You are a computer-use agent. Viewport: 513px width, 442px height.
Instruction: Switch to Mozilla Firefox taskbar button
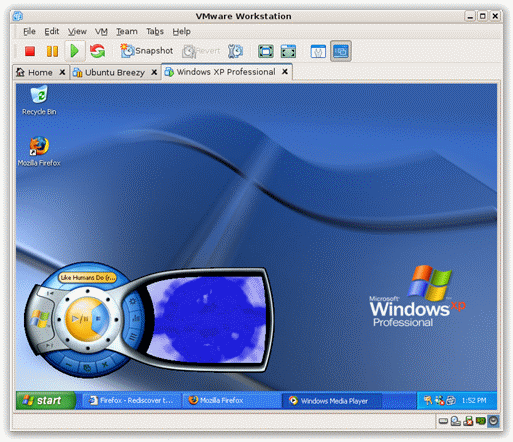[x=231, y=400]
